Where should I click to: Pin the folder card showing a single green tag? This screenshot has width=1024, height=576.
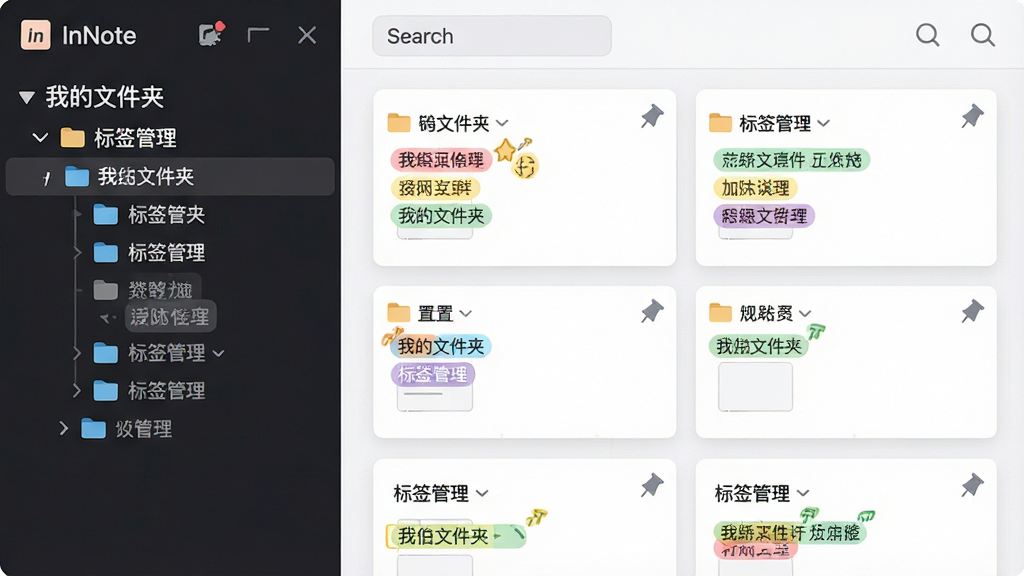[972, 311]
